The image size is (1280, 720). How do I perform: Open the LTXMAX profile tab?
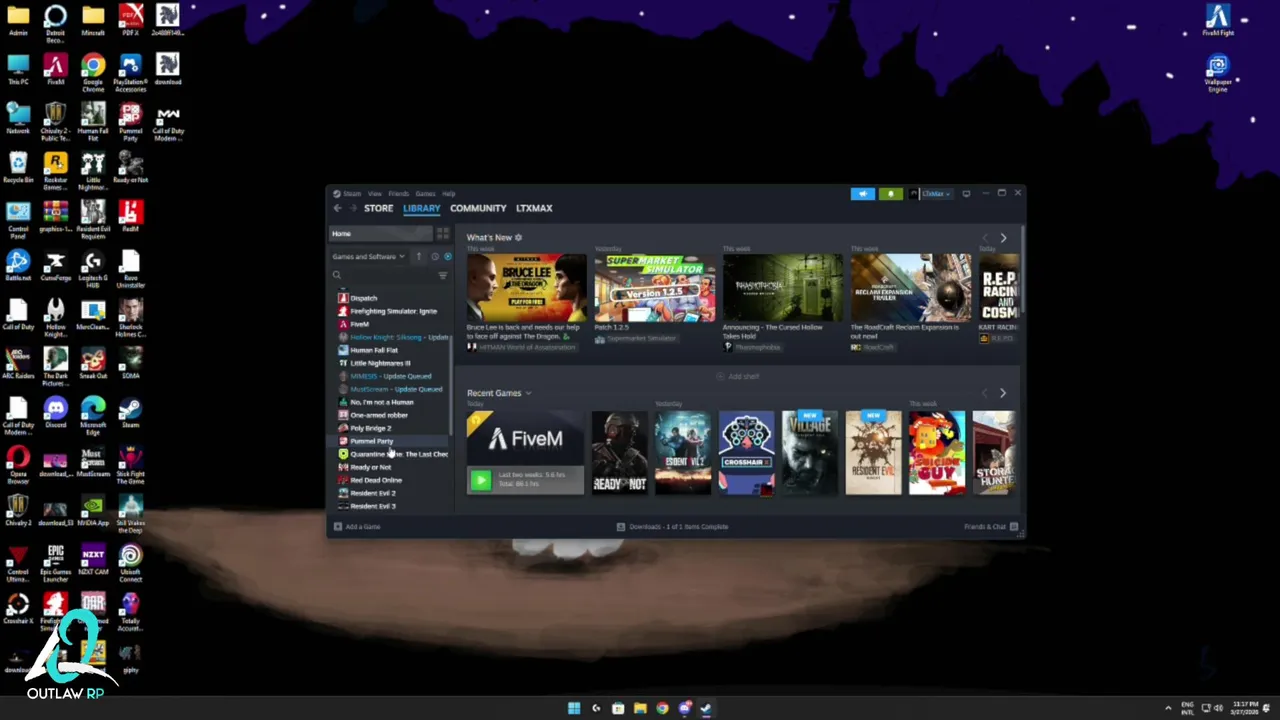pos(534,208)
